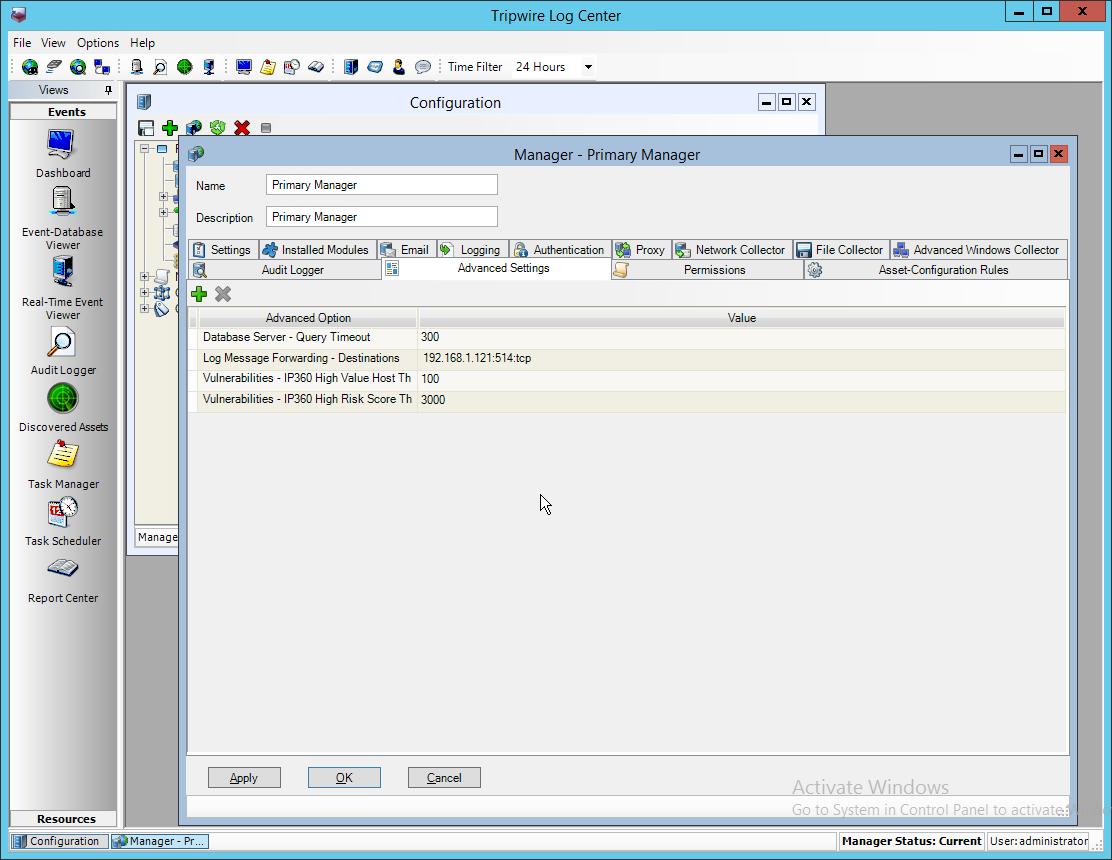Image resolution: width=1112 pixels, height=860 pixels.
Task: Pin the Views panel
Action: (108, 90)
